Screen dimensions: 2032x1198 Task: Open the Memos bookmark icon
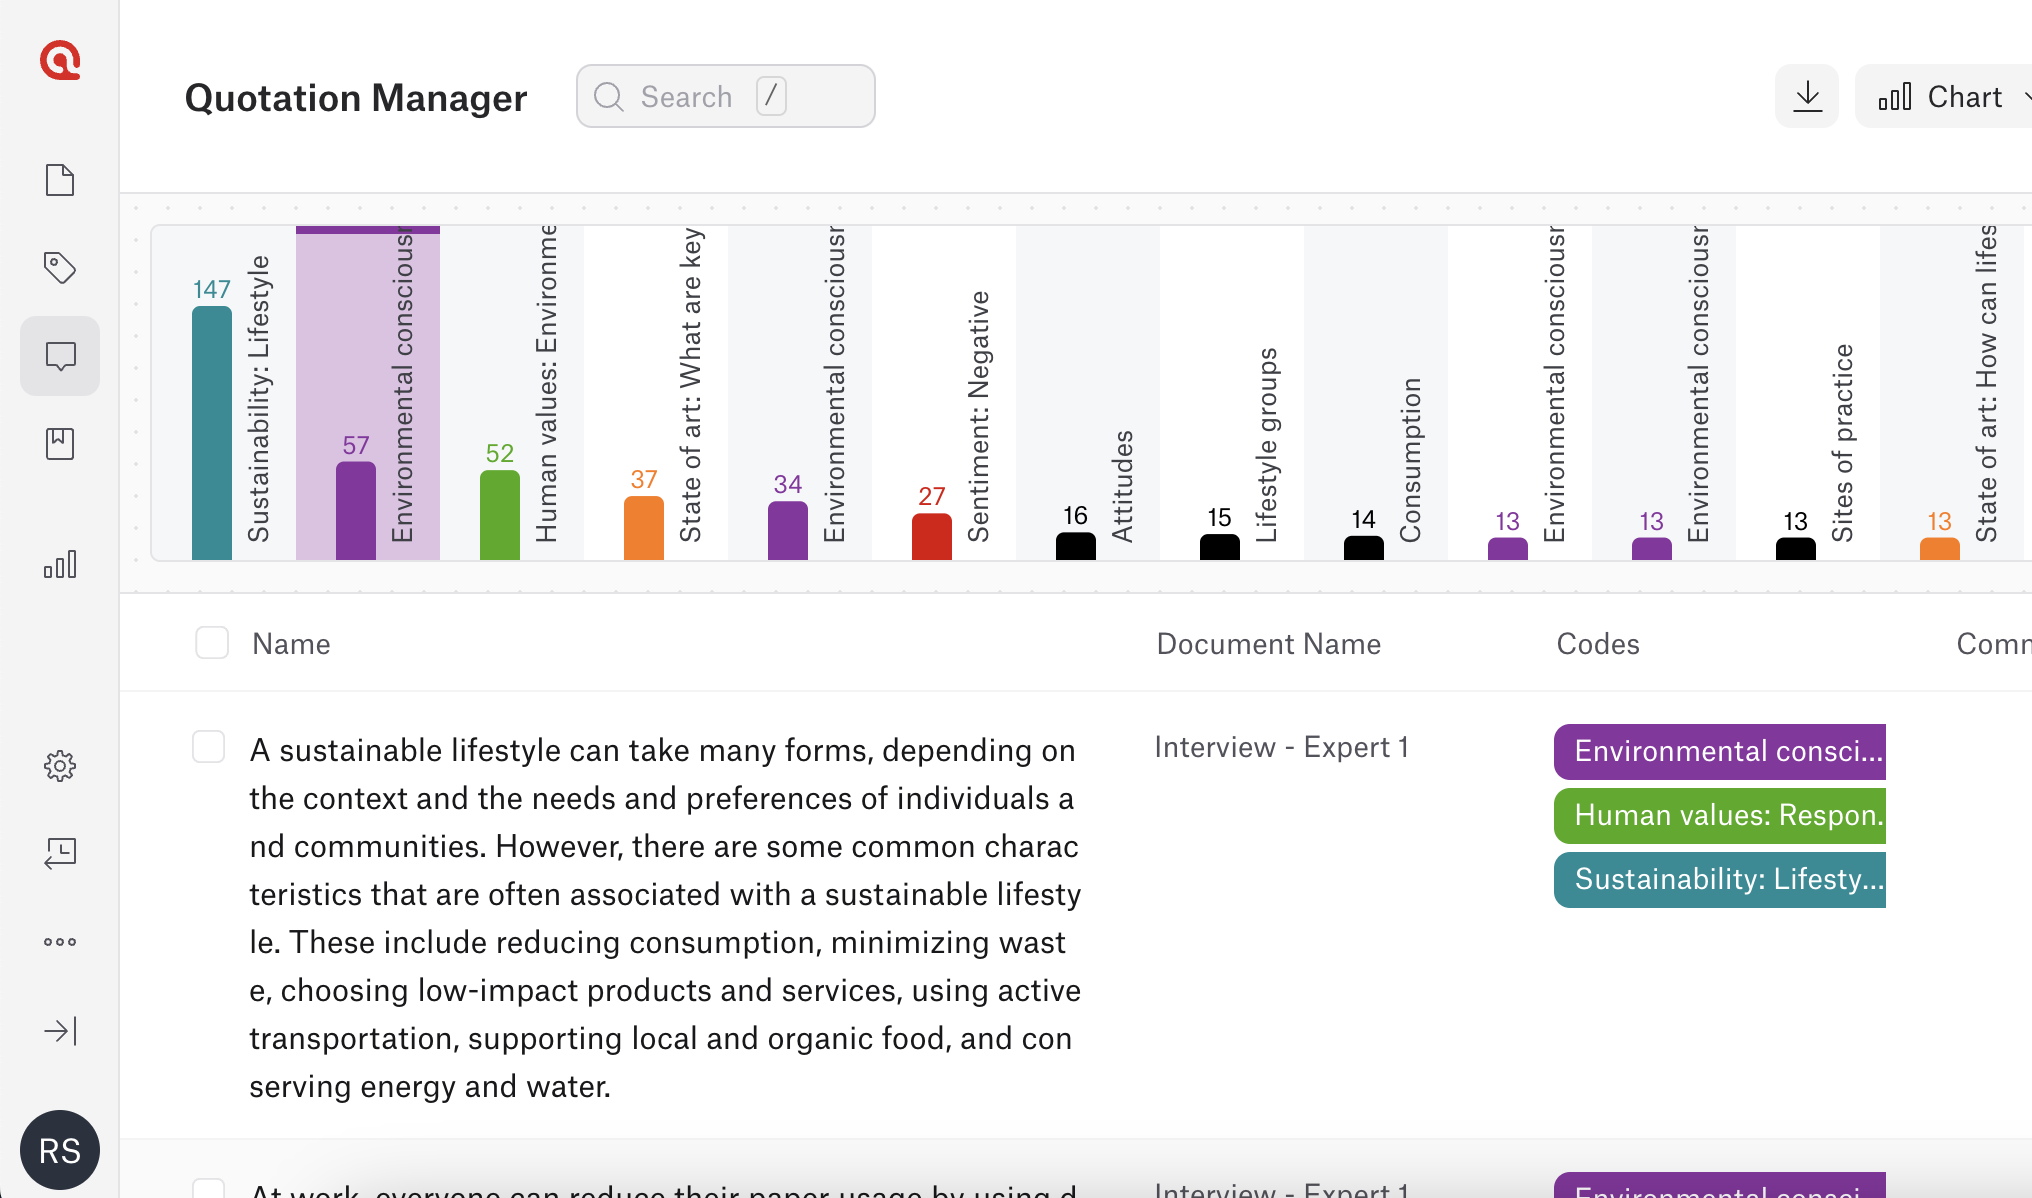point(60,444)
